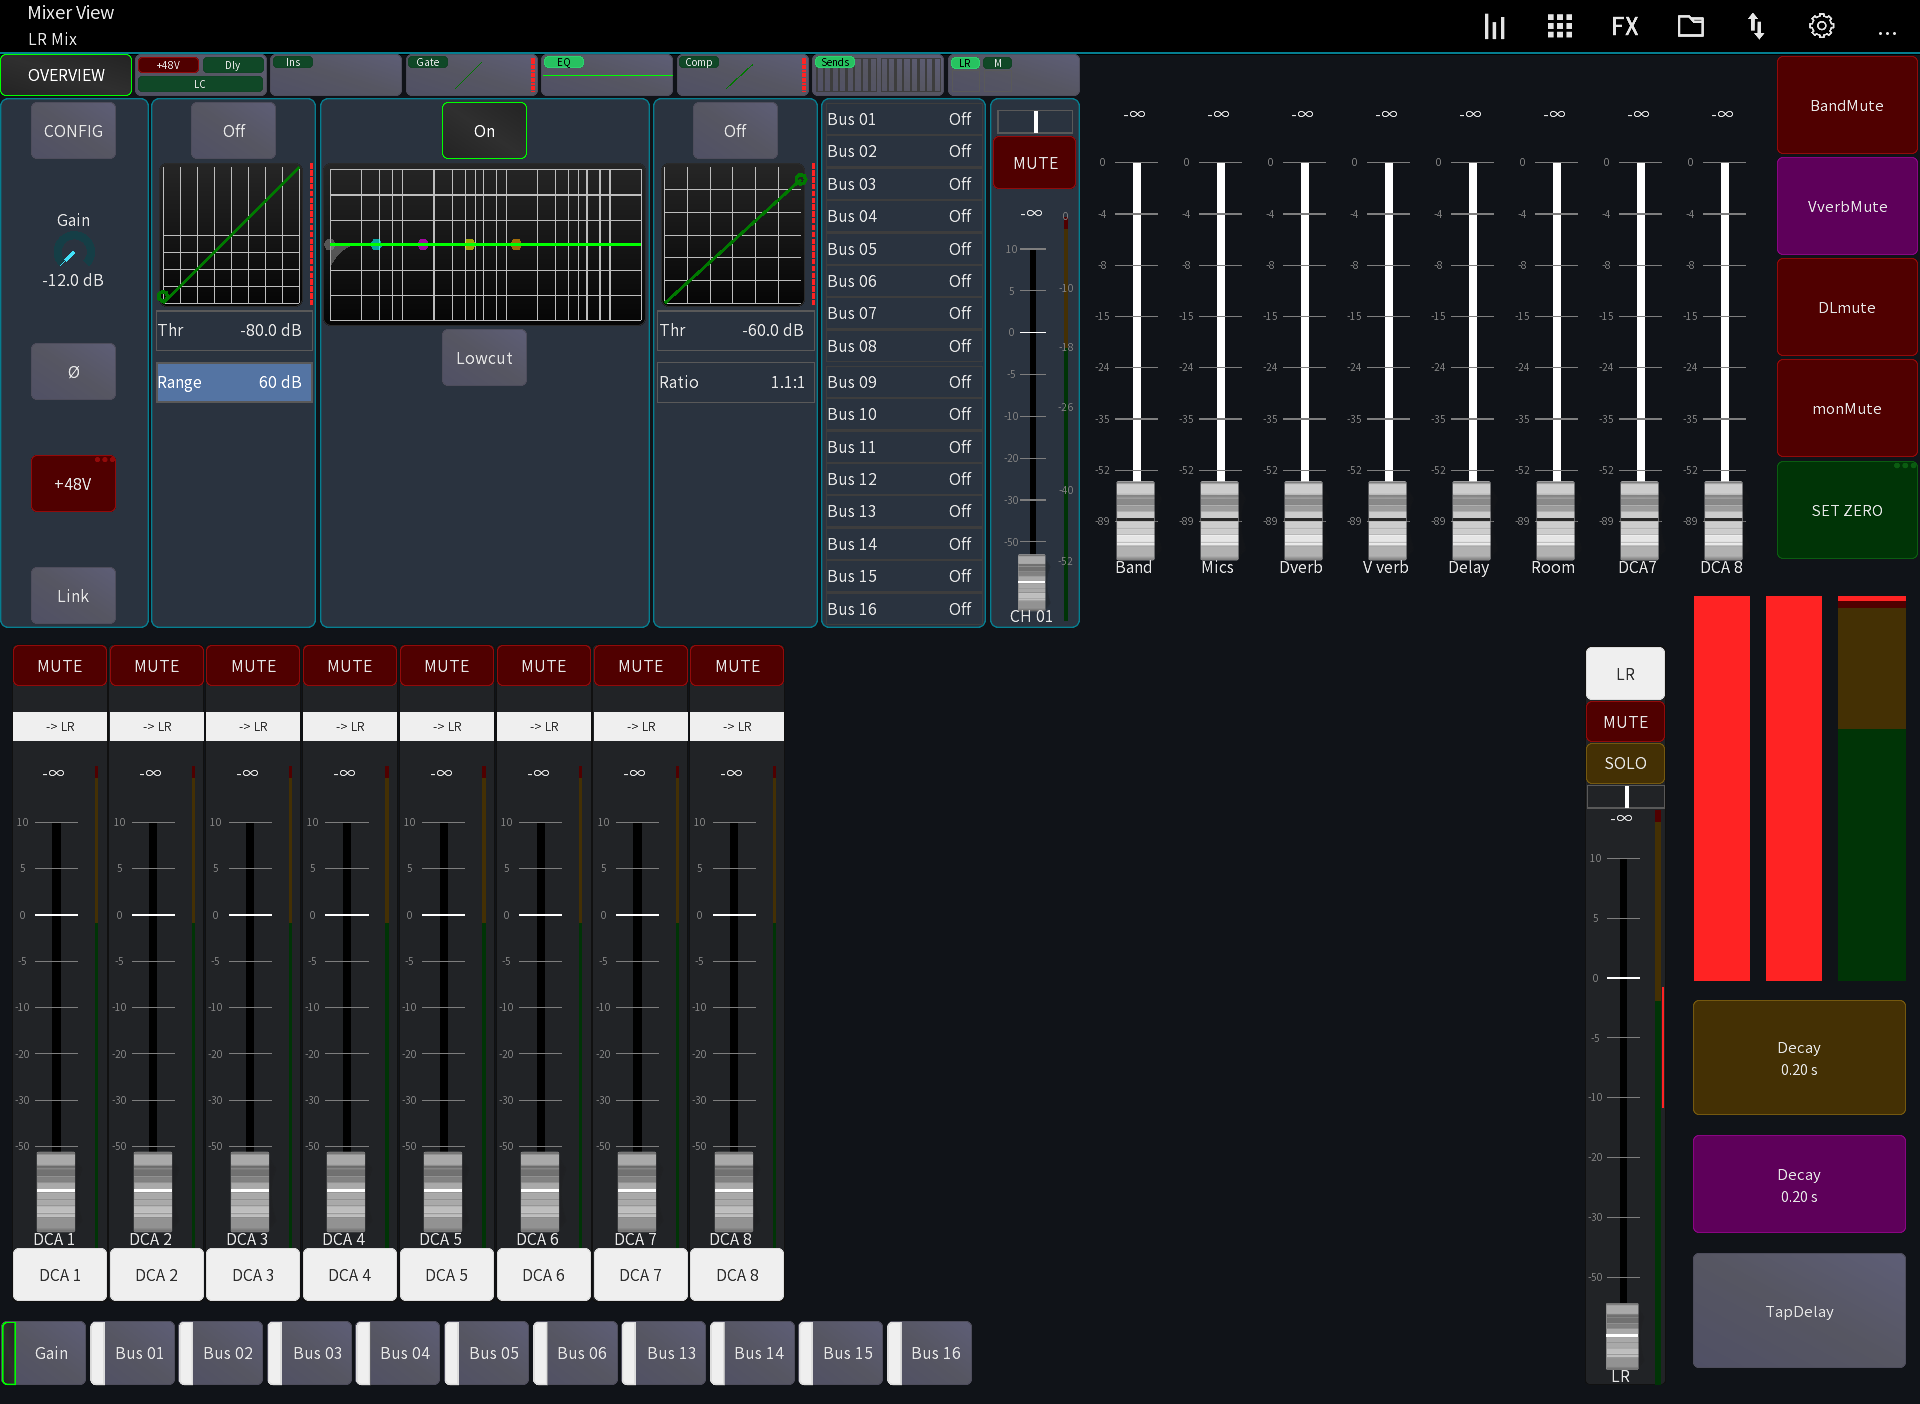
Task: Select the Bus 13 layer tab
Action: (665, 1353)
